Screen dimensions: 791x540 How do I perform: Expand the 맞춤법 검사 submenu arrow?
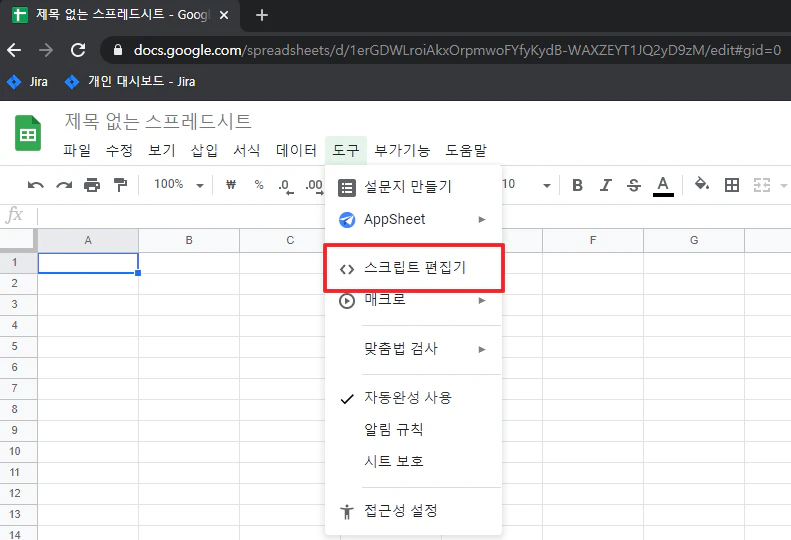point(482,349)
